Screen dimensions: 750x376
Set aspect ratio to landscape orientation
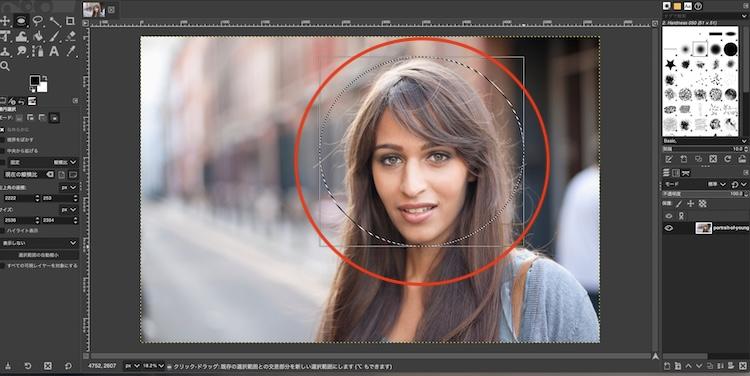(73, 175)
